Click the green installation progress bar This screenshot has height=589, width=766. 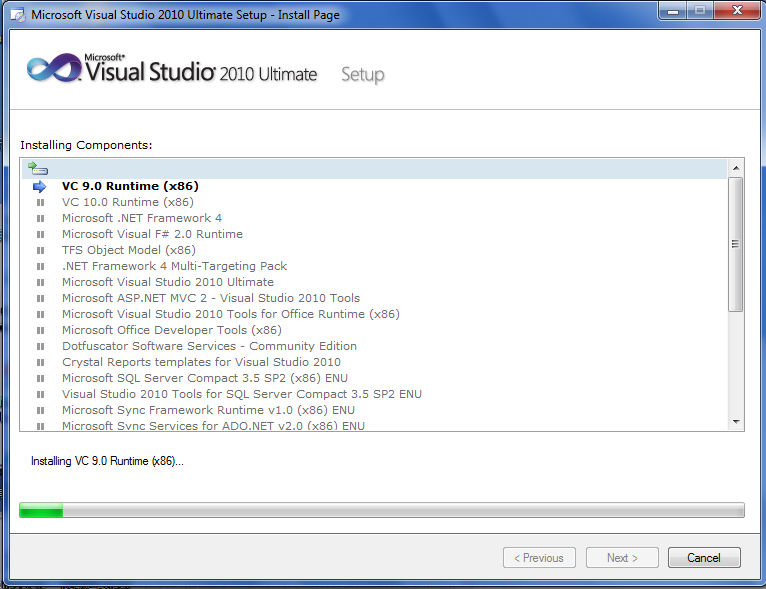point(382,510)
